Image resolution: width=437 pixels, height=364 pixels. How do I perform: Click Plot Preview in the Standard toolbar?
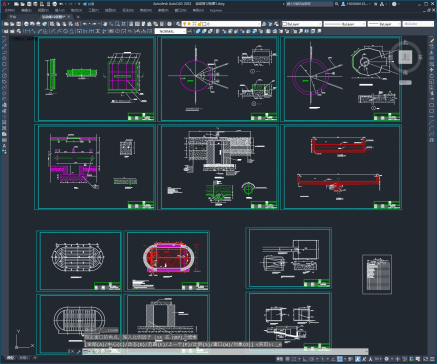pyautogui.click(x=32, y=24)
